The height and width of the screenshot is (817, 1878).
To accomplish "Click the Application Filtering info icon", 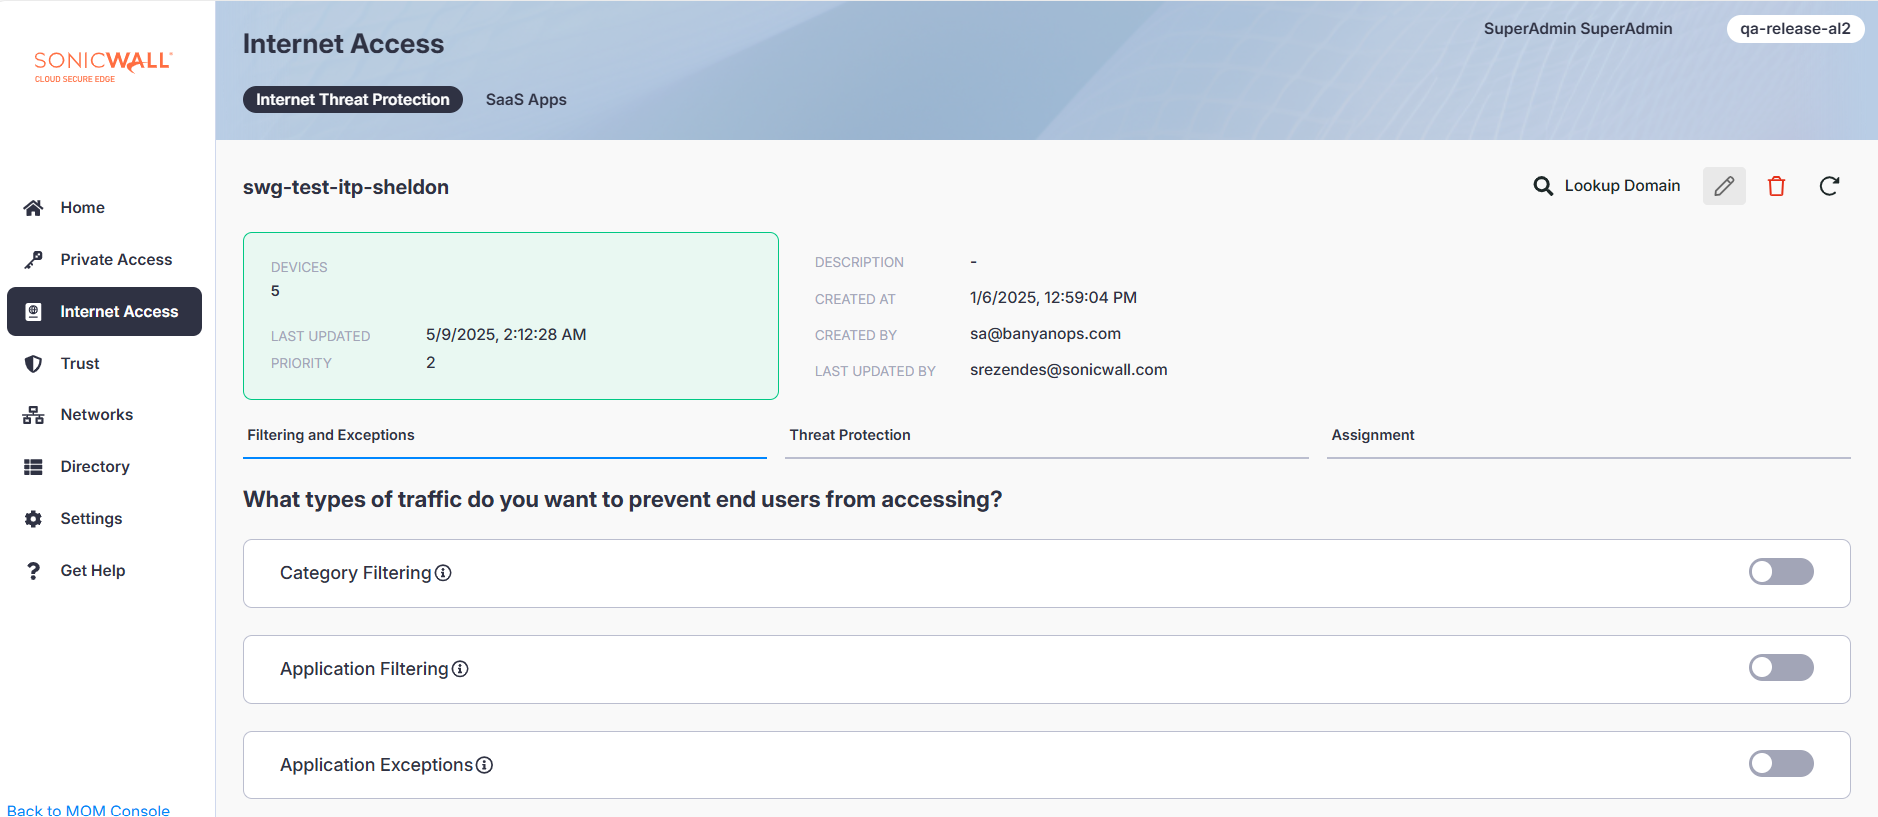I will 460,669.
